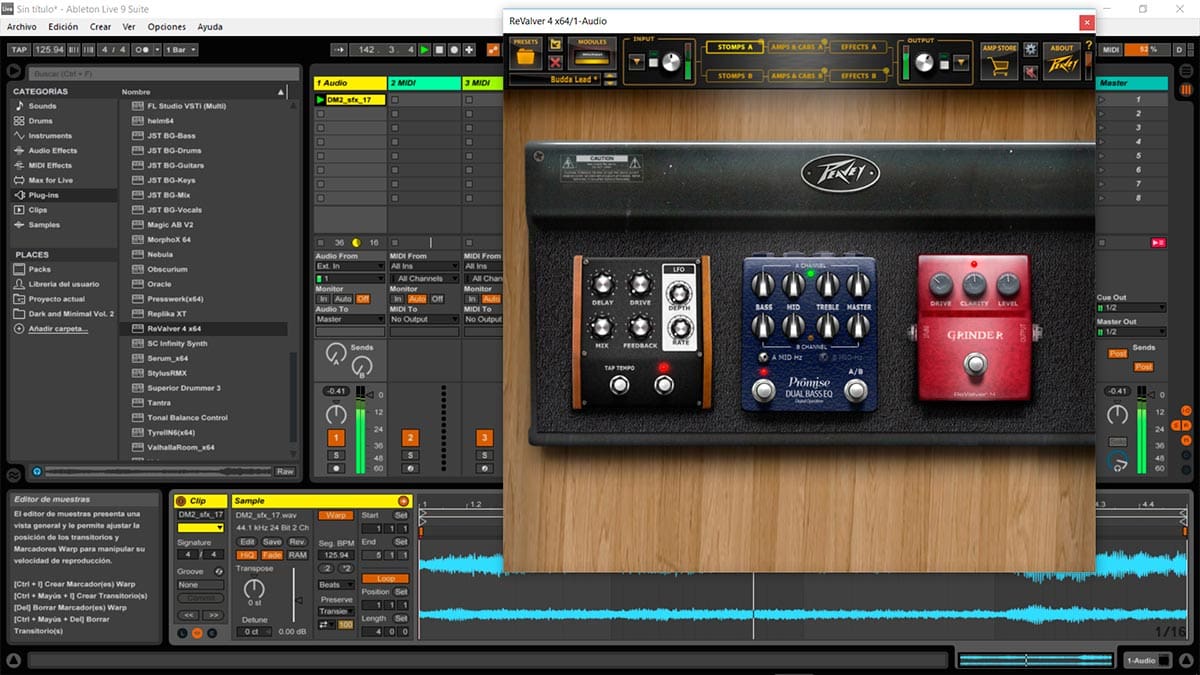Activate the Stomps B signal chain
1200x675 pixels.
pos(733,75)
